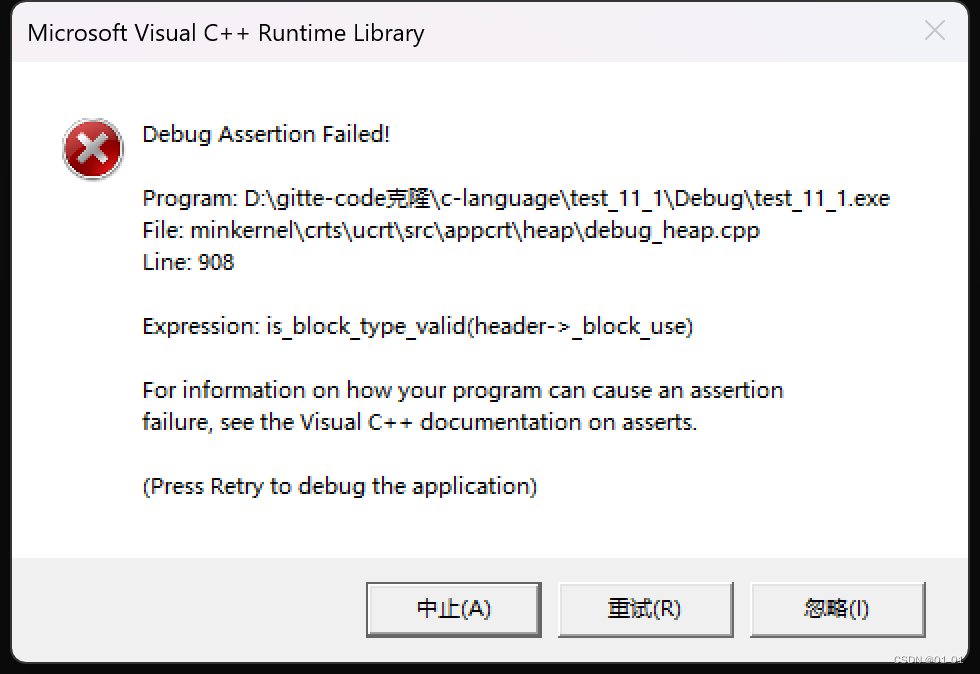Click the Expression is_block_type_valid line

click(x=417, y=326)
